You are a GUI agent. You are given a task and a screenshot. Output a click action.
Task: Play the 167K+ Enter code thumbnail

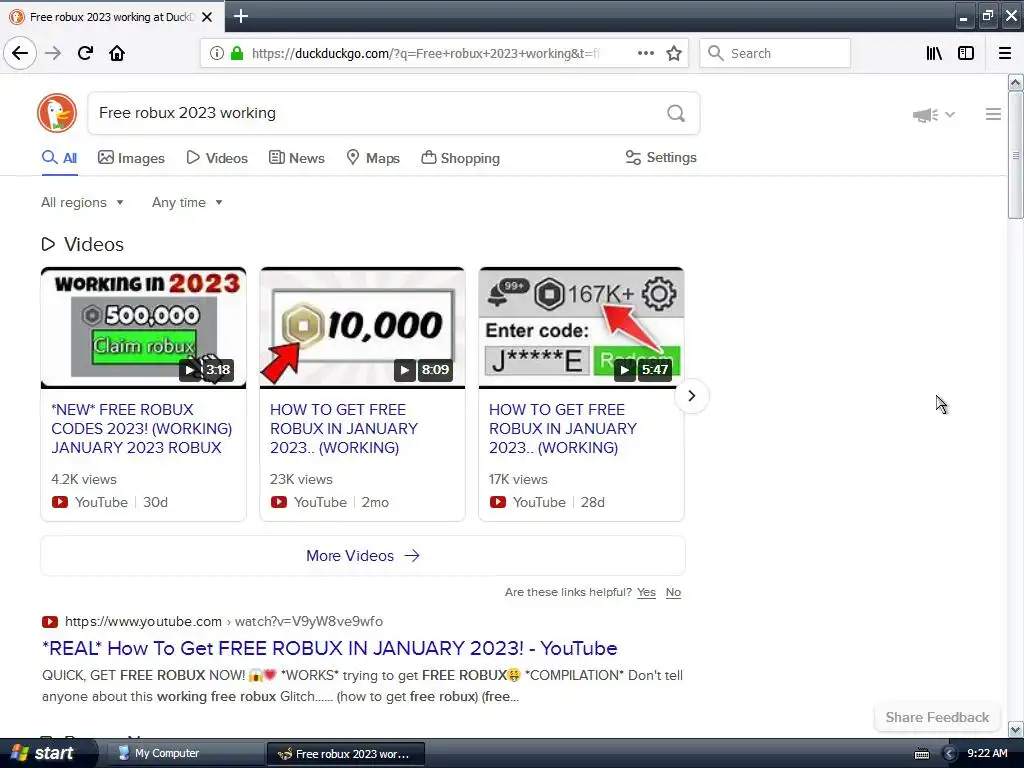click(581, 327)
